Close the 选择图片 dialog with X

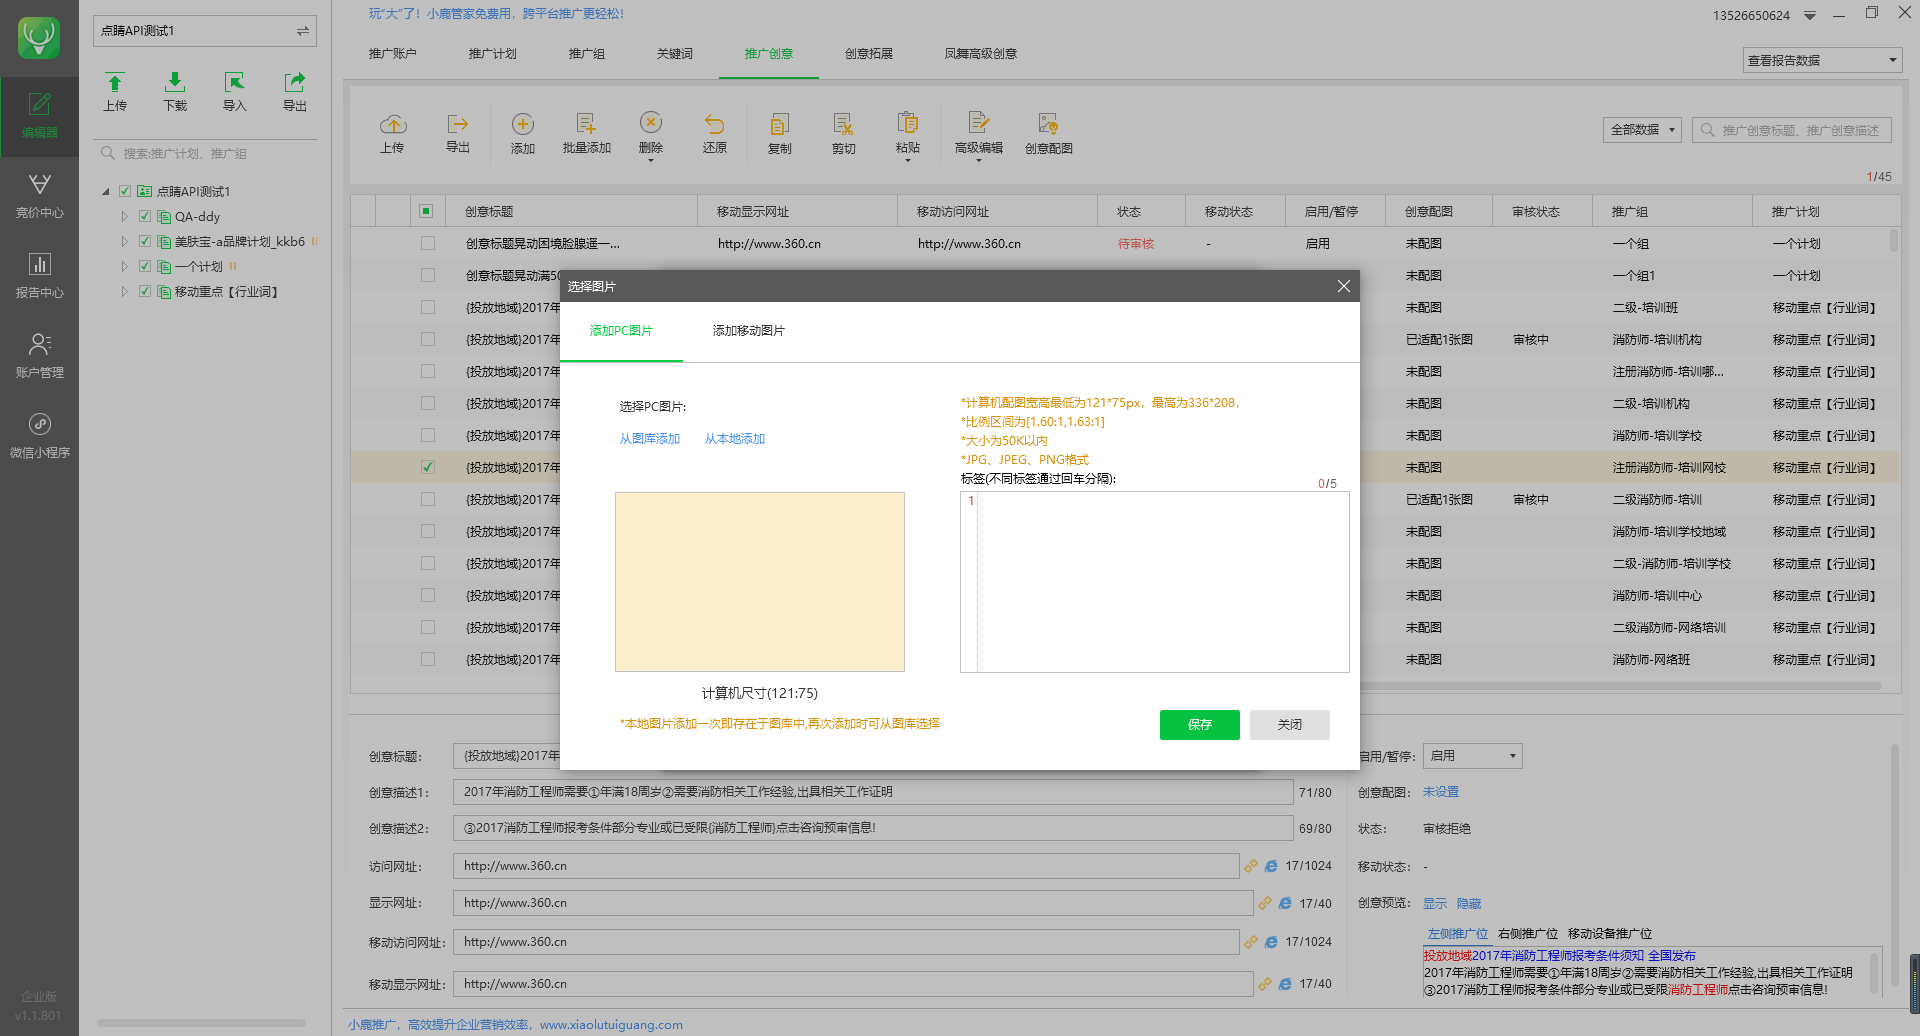tap(1343, 286)
